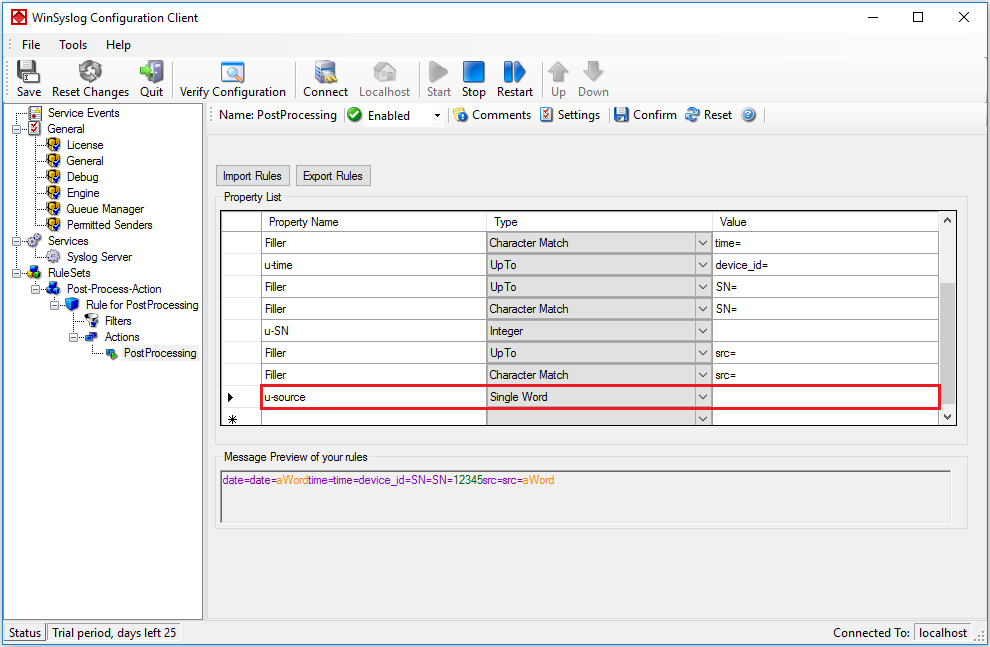
Task: Move the item Down using the arrow icon
Action: click(x=593, y=79)
